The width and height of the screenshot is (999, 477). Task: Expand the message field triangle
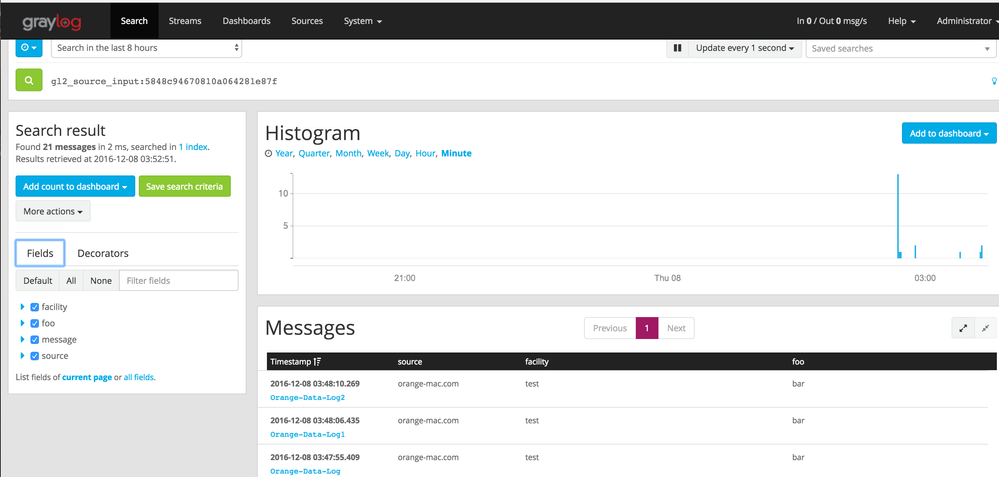pos(23,339)
